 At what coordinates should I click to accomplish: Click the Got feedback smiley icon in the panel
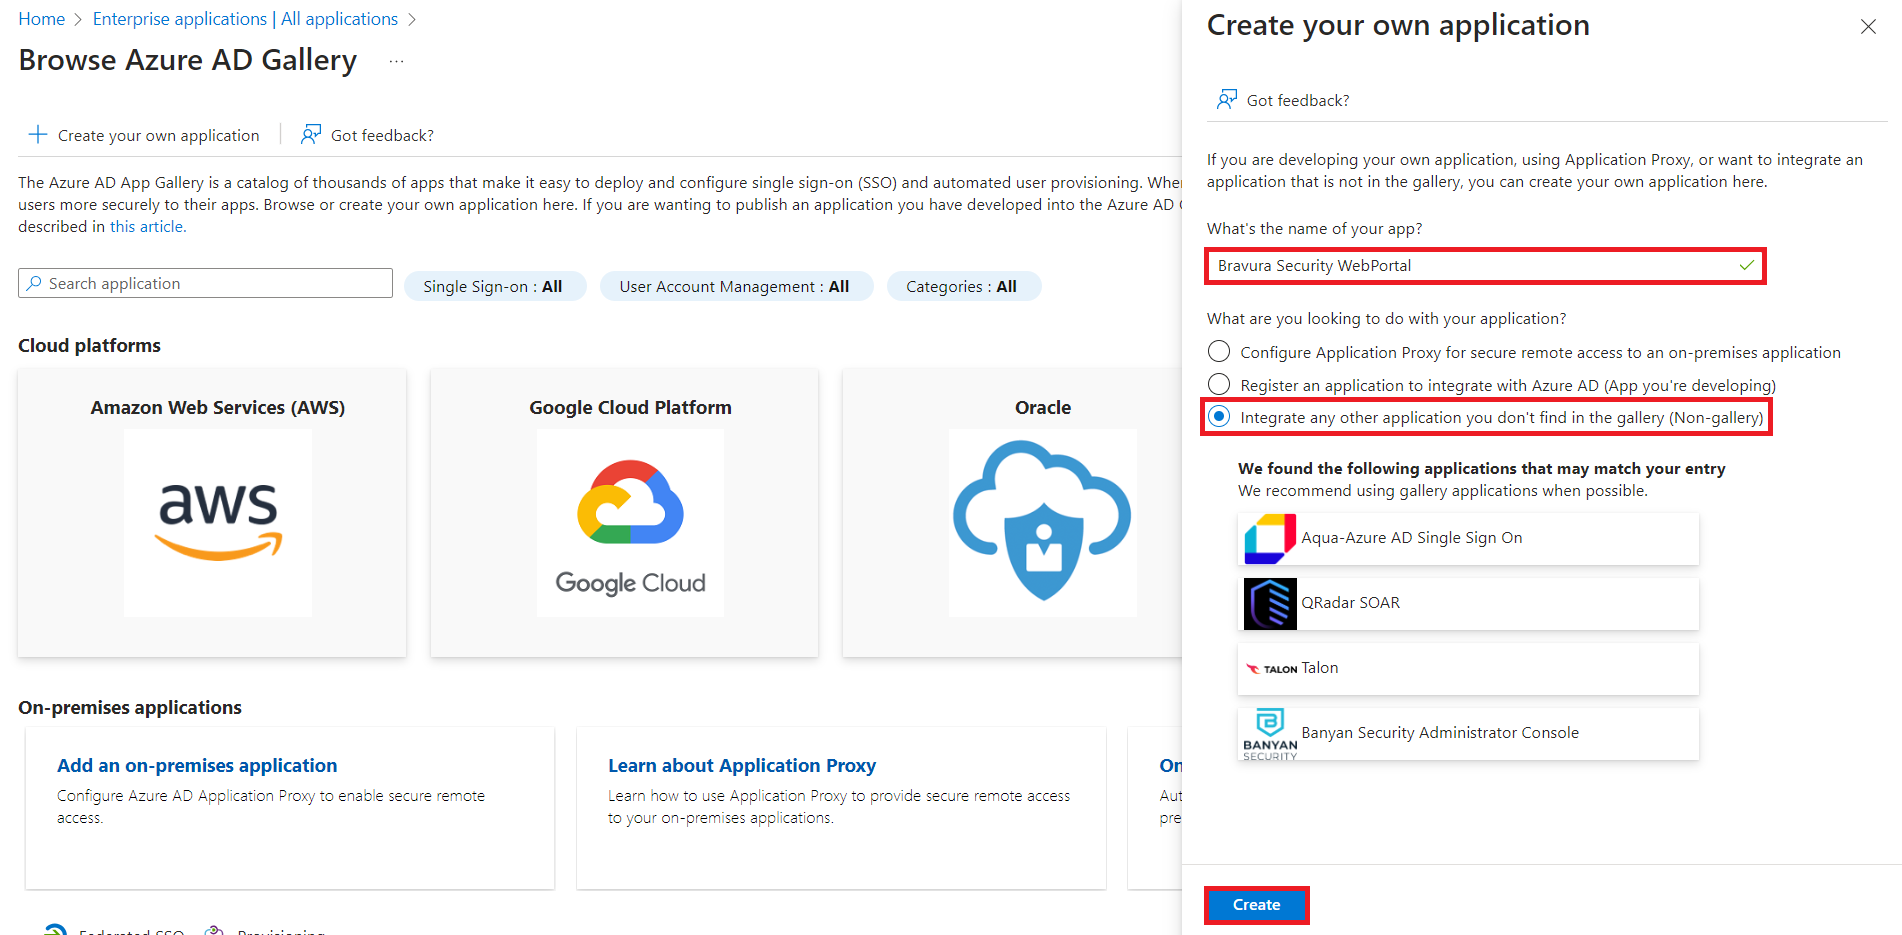tap(1226, 99)
